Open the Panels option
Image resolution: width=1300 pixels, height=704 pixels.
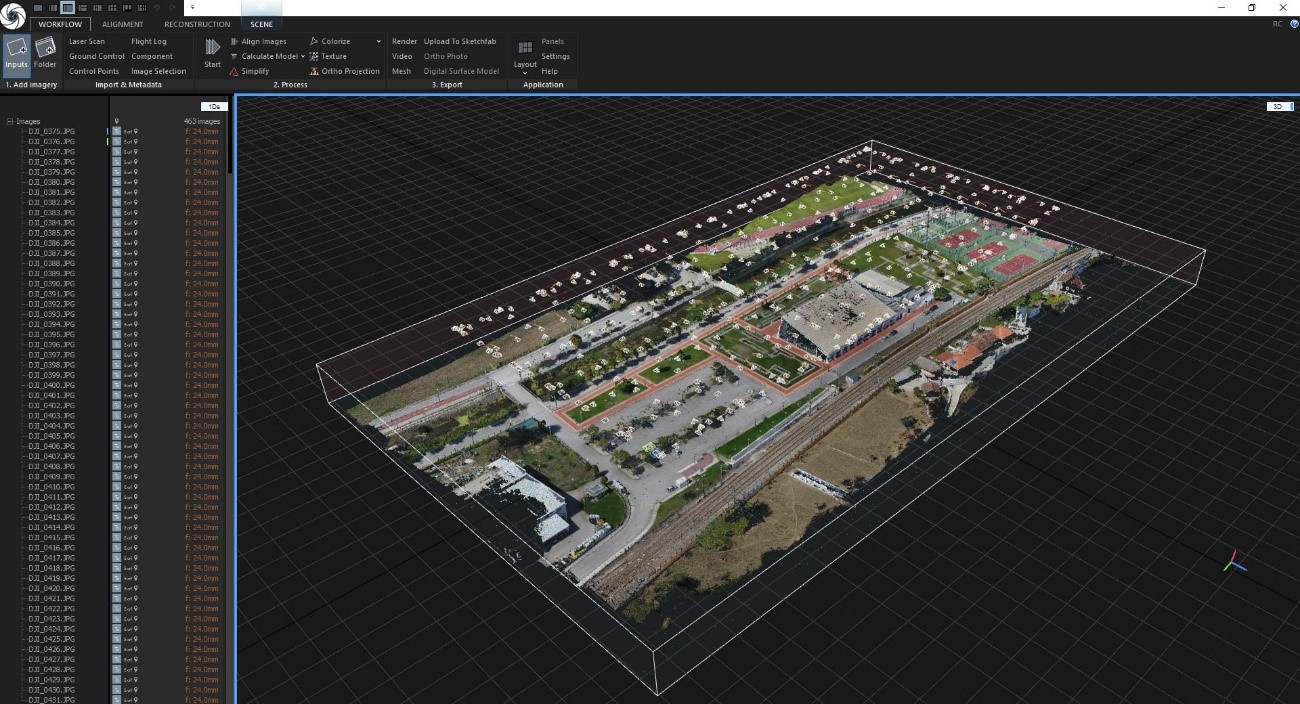(553, 42)
